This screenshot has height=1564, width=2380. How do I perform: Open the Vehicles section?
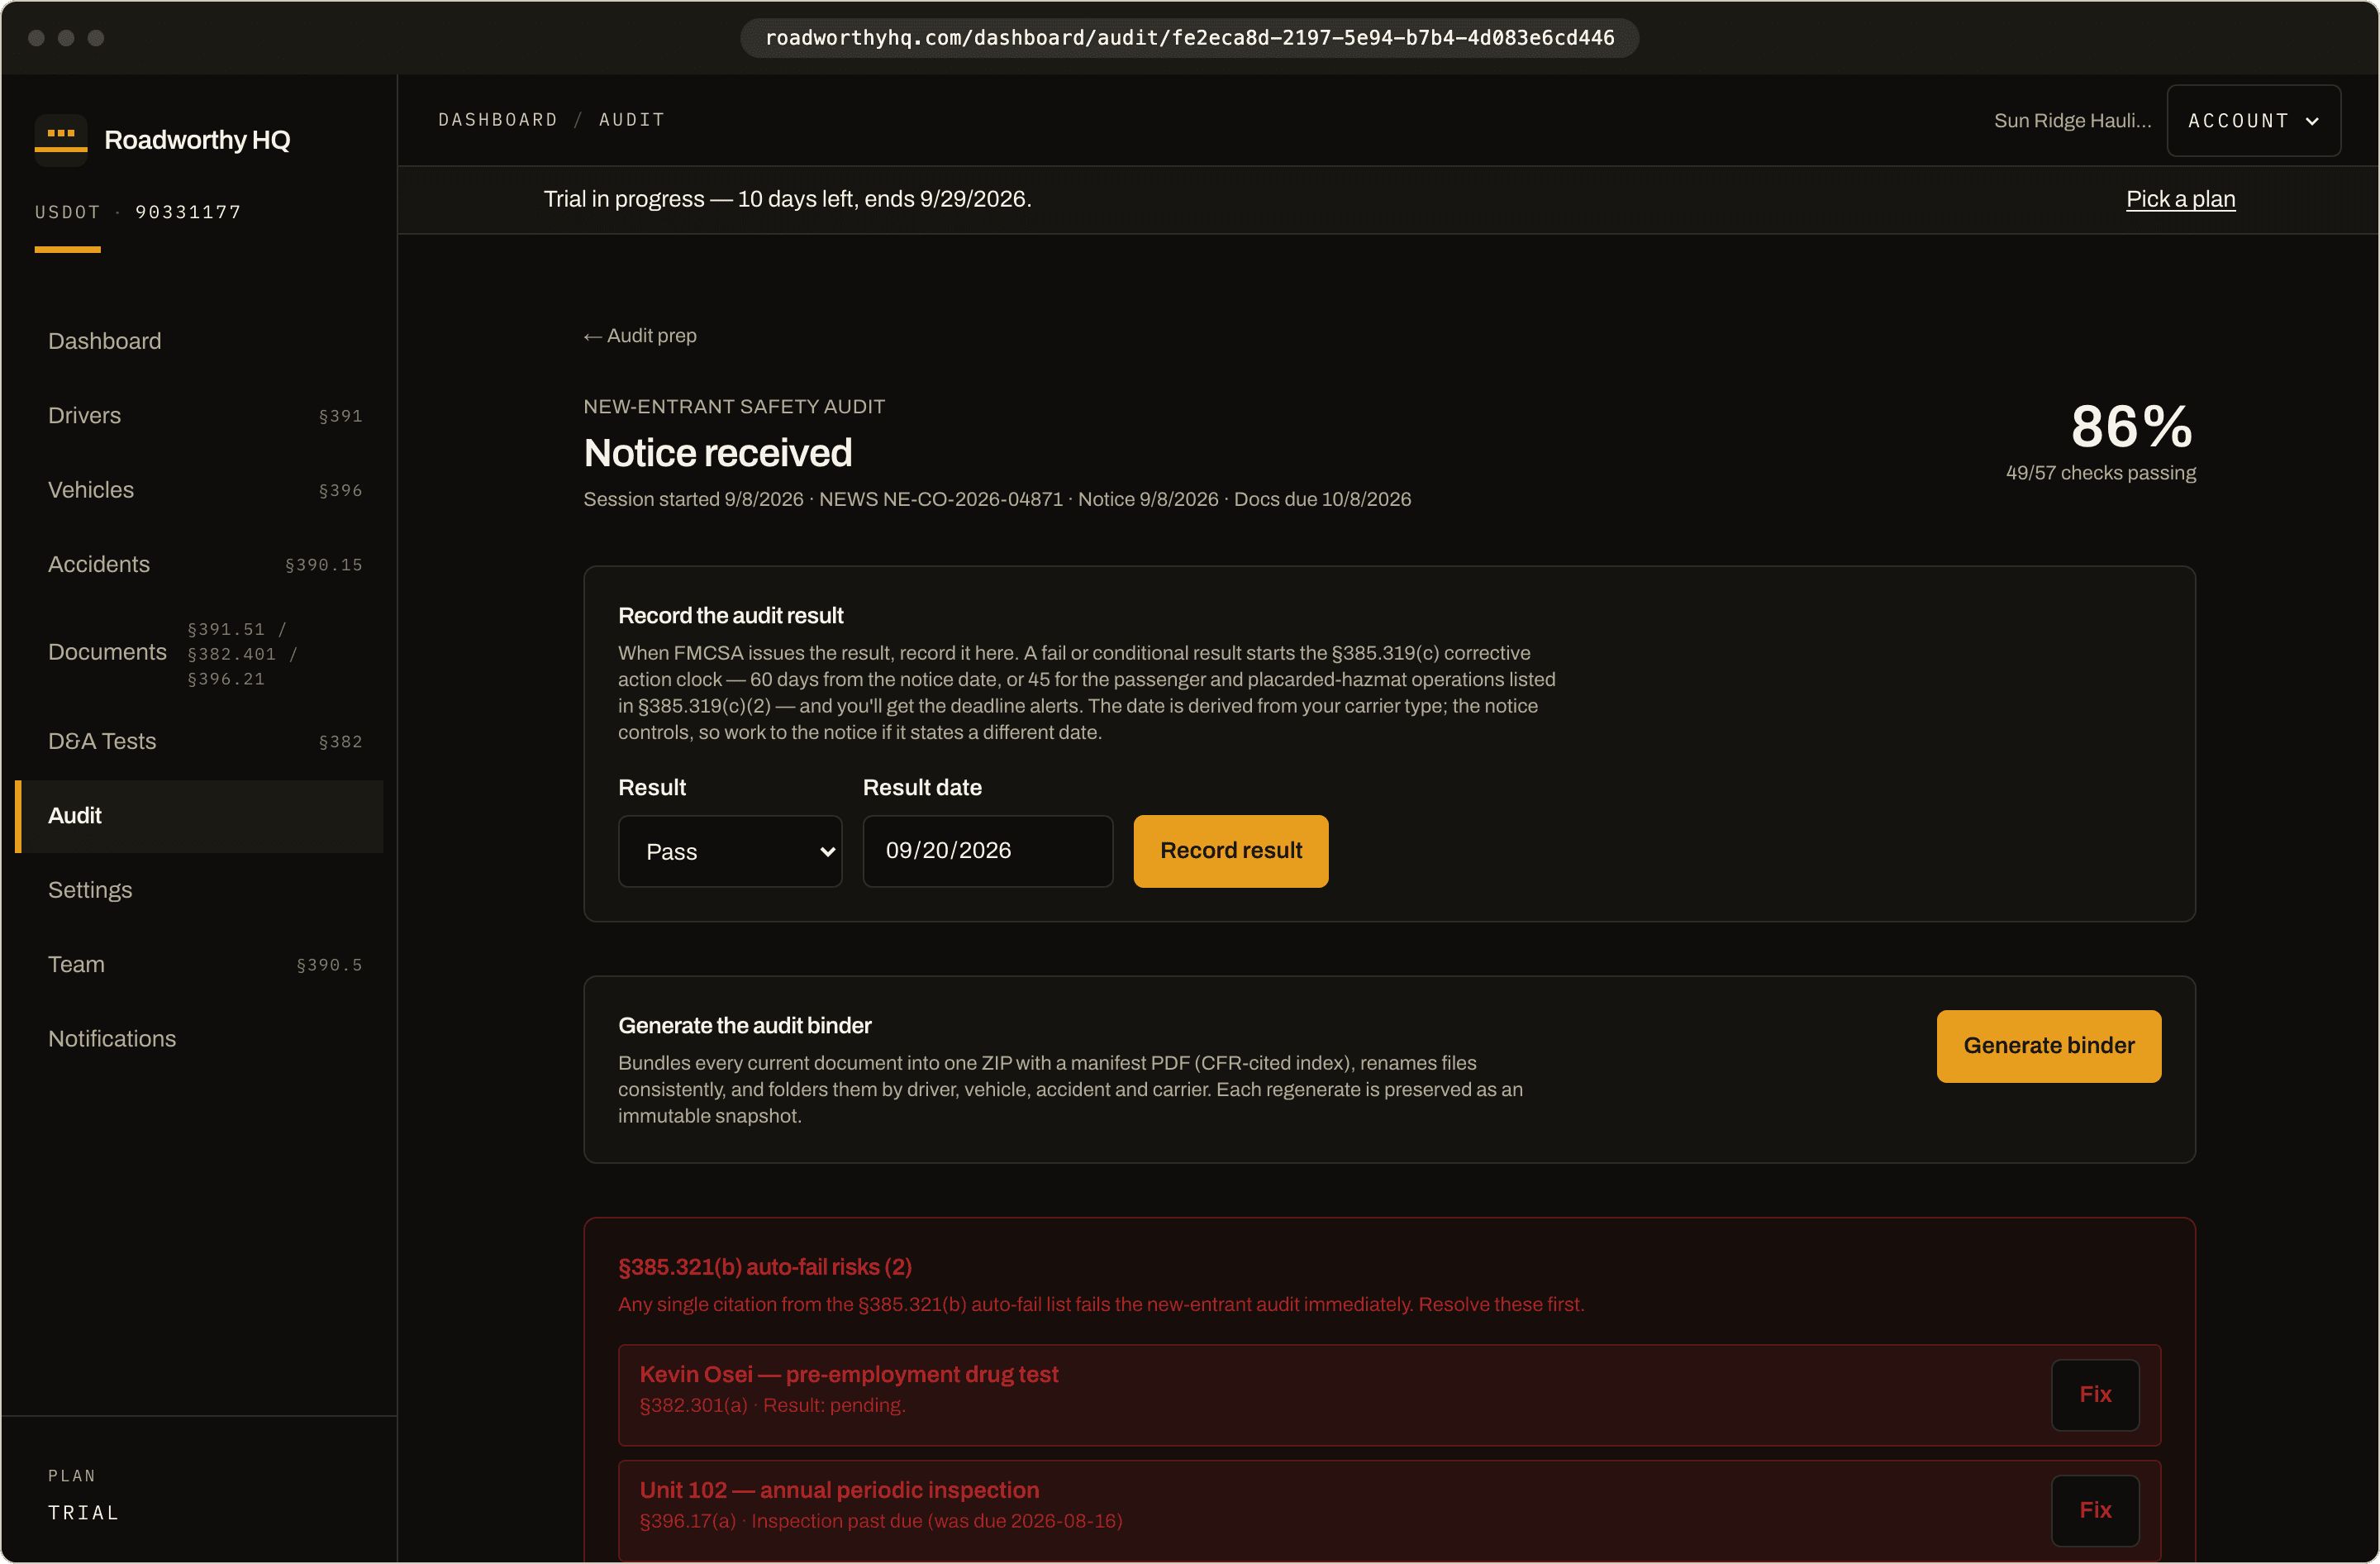pyautogui.click(x=199, y=490)
